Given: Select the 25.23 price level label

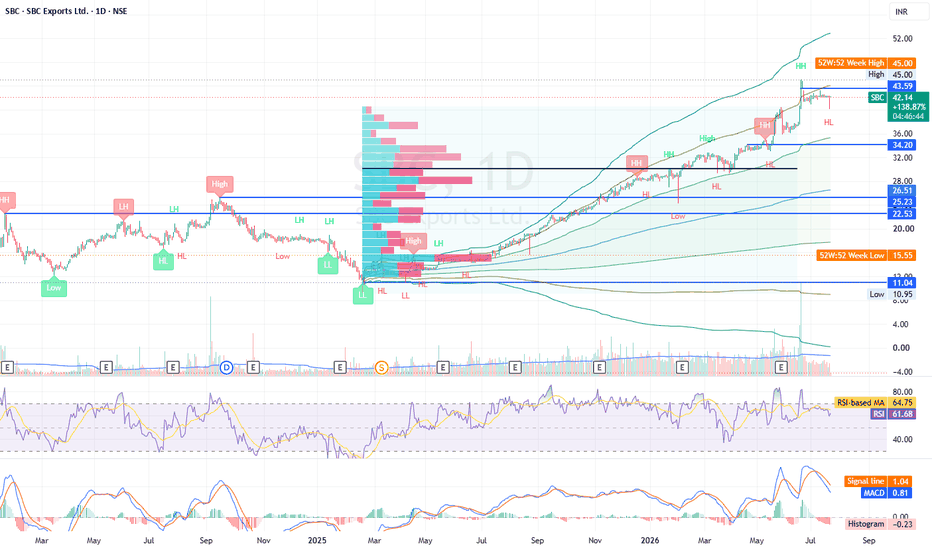Looking at the screenshot, I should click(x=902, y=202).
